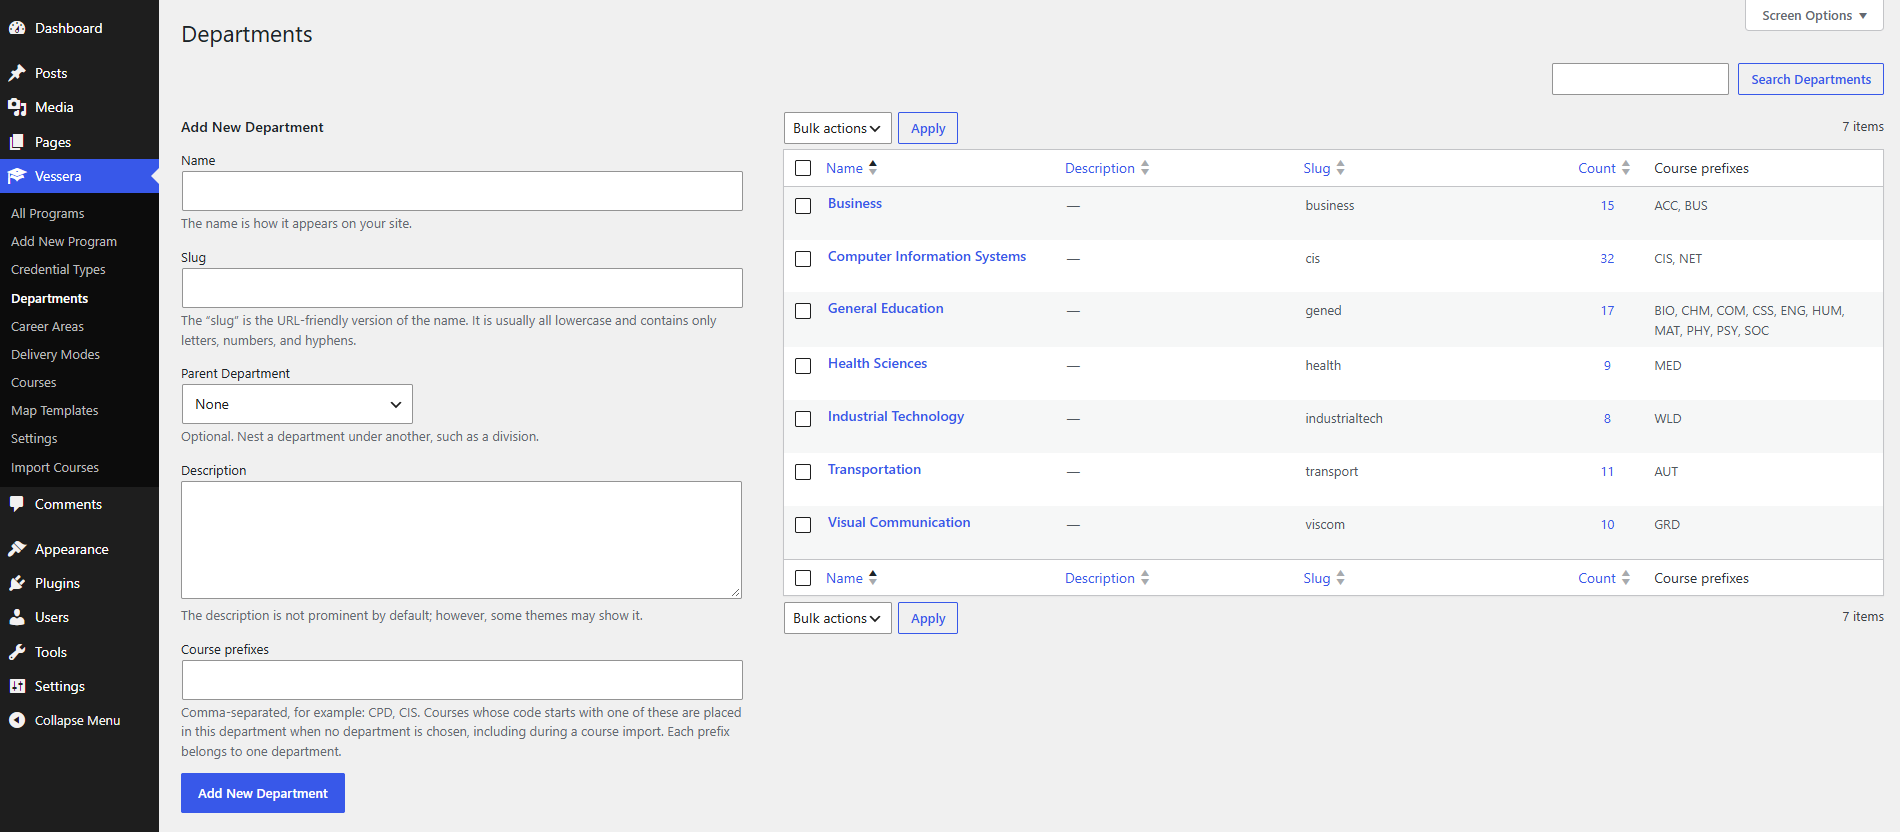Click the Vessera graduation cap icon
Image resolution: width=1900 pixels, height=832 pixels.
[17, 176]
